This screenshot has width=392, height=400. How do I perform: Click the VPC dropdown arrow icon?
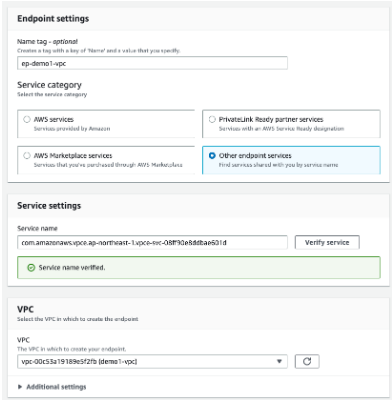(x=279, y=361)
